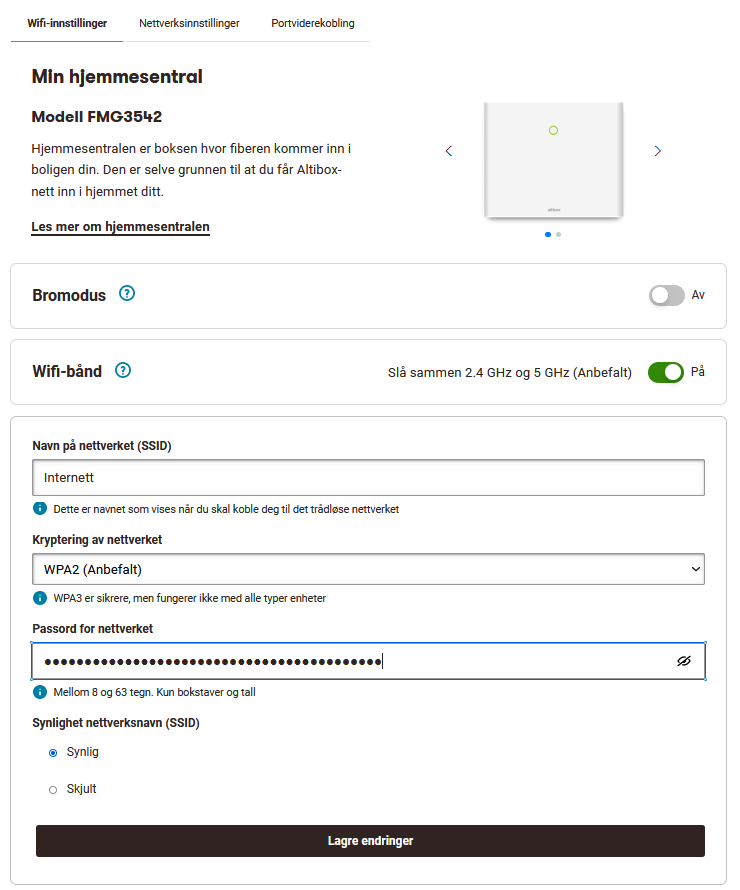Image resolution: width=740 pixels, height=890 pixels.
Task: Show next image with right carousel arrow
Action: 657,151
